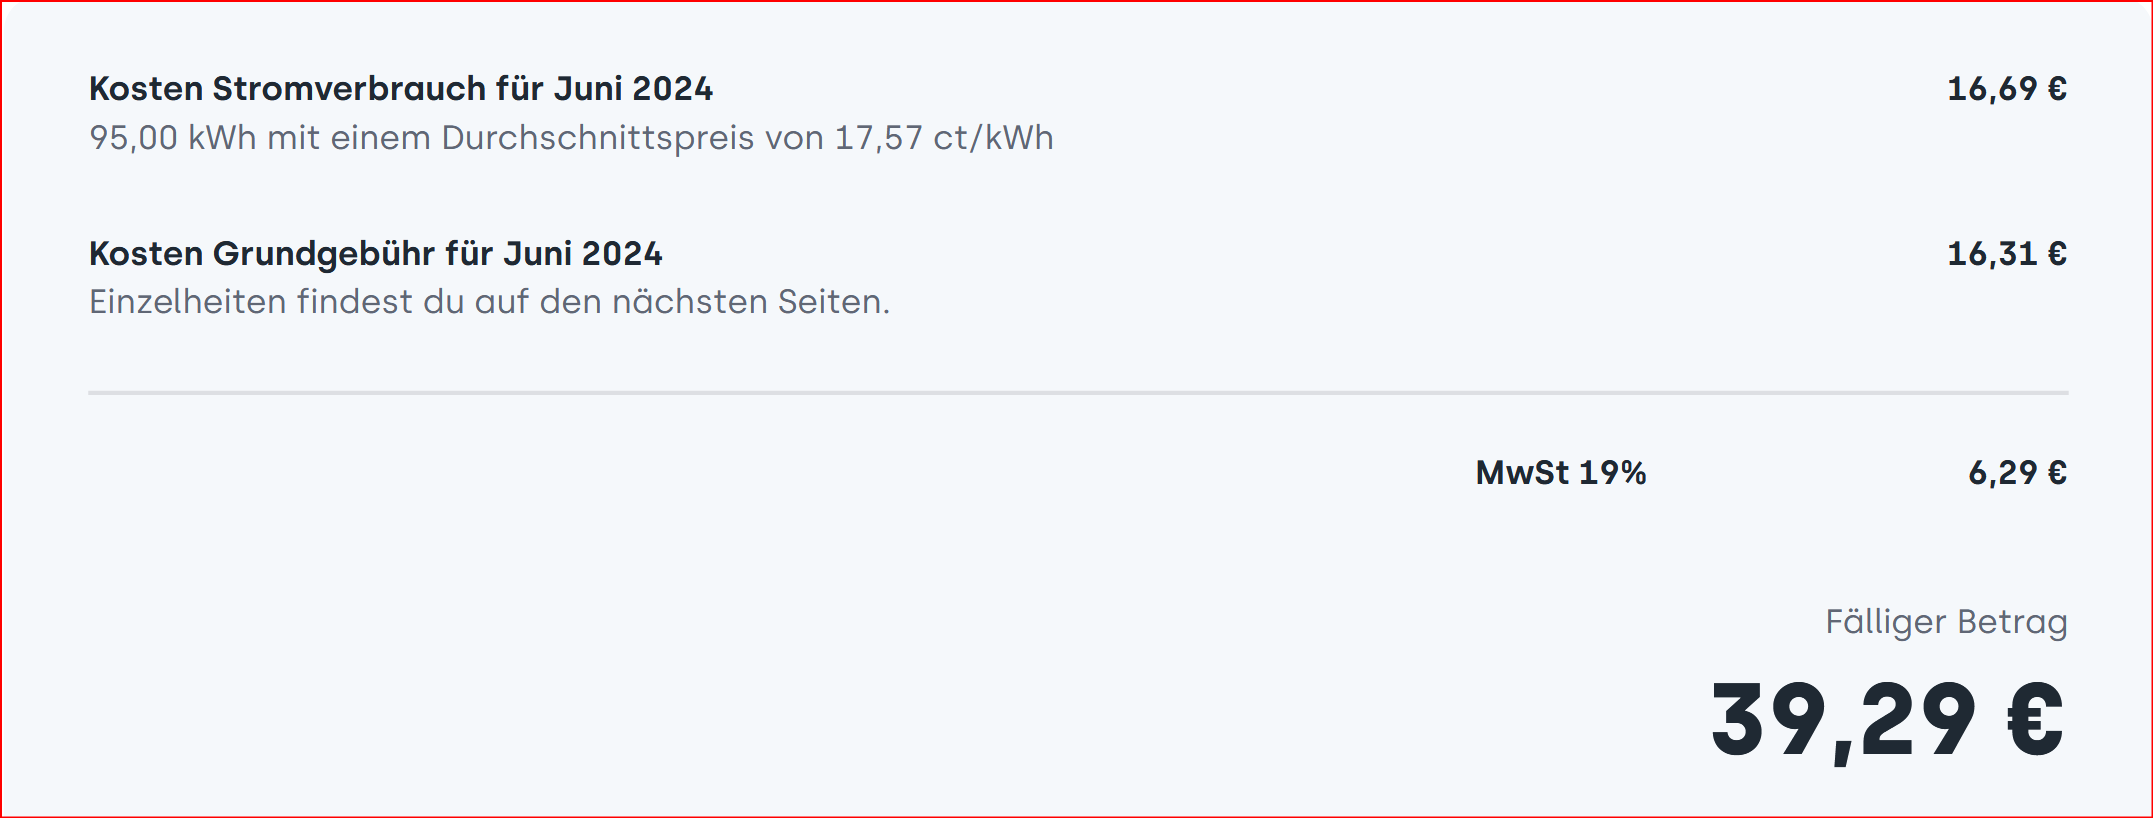Click Juni 2024 in the Stromverbrauch heading
Screen dimensions: 2153x818
point(633,89)
